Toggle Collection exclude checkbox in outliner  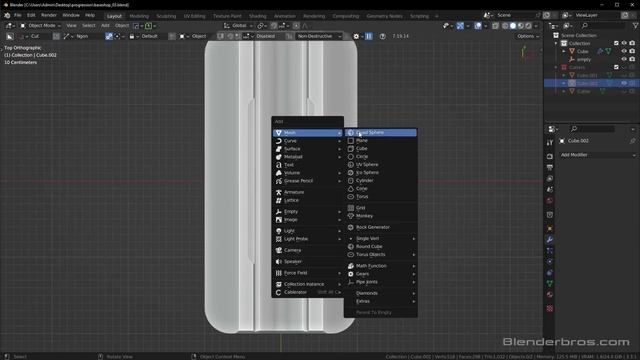[616, 43]
